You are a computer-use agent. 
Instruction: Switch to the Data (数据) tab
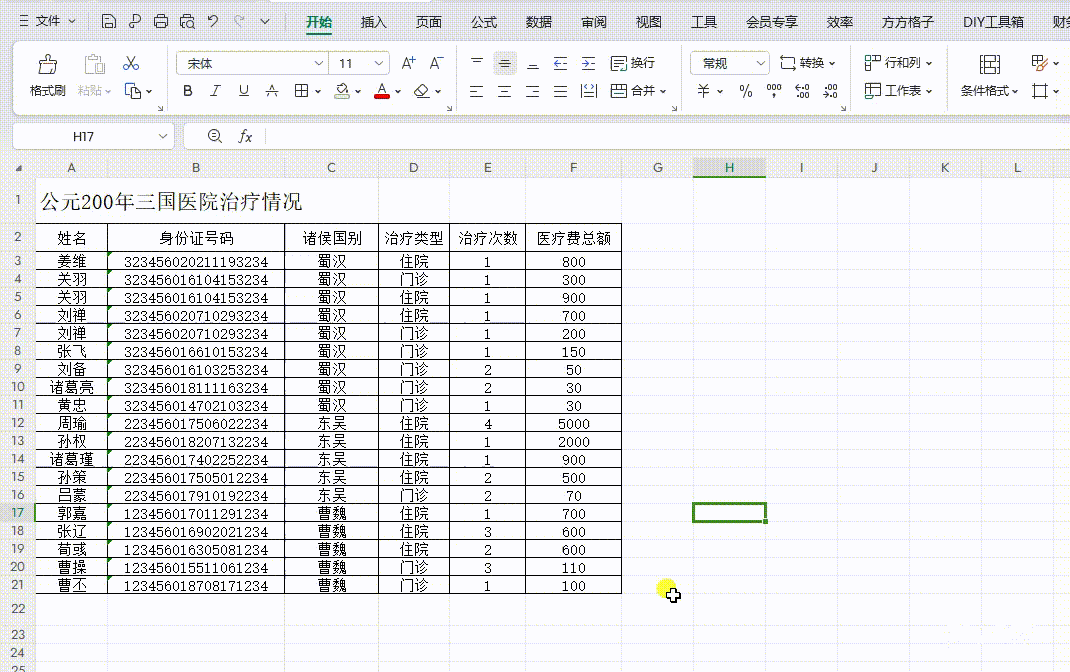538,22
